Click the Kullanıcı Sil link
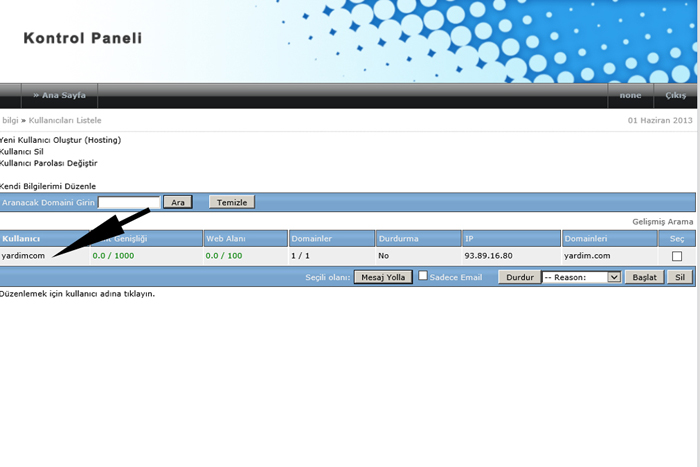 click(22, 152)
